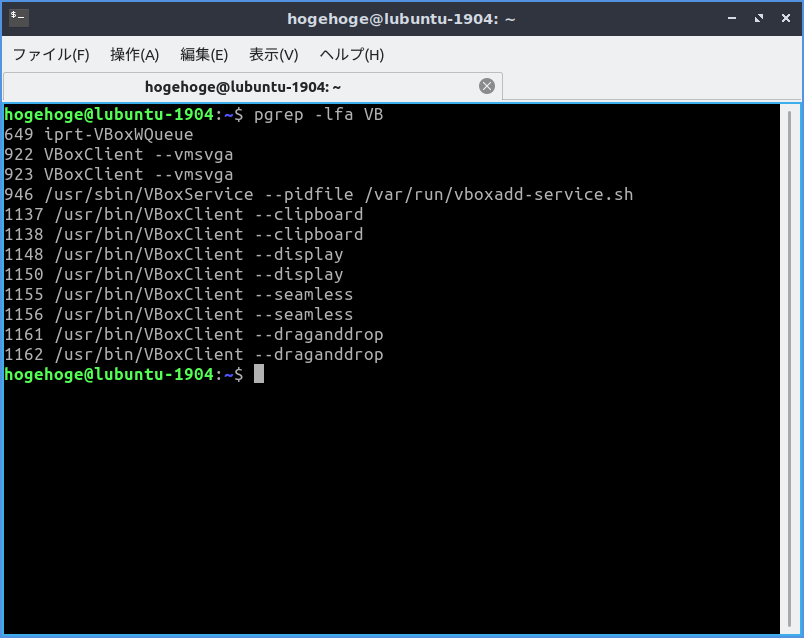The height and width of the screenshot is (638, 804).
Task: Close the terminal window
Action: click(x=786, y=18)
